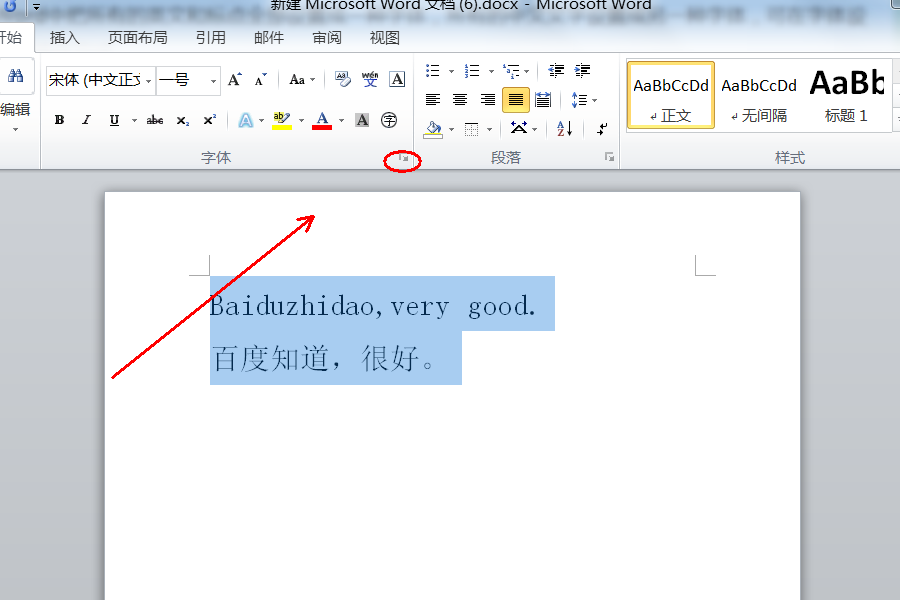Apply 标题 1 style
This screenshot has height=600, width=900.
coord(847,95)
